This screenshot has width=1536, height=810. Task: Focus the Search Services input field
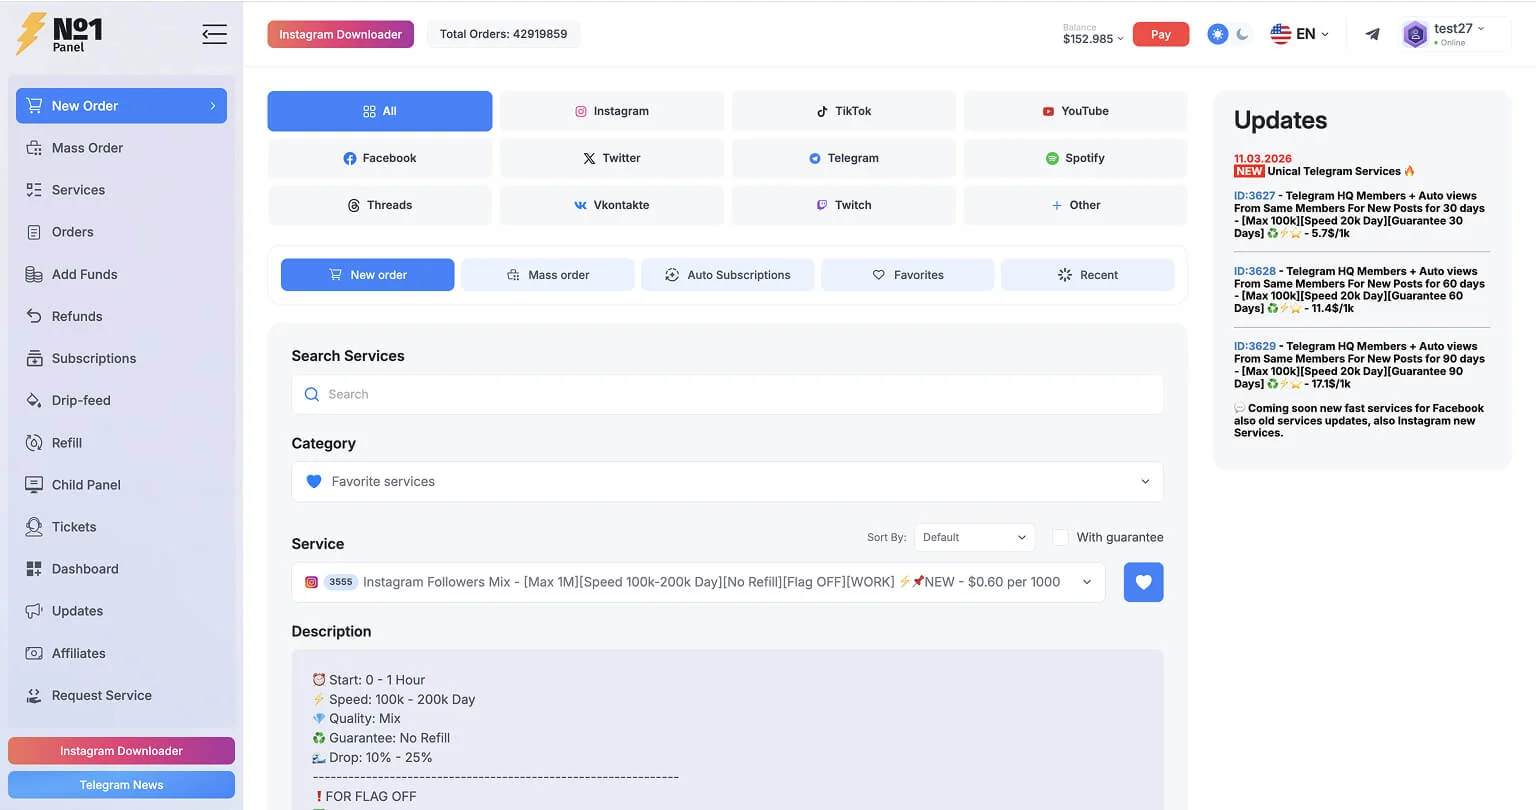tap(727, 394)
